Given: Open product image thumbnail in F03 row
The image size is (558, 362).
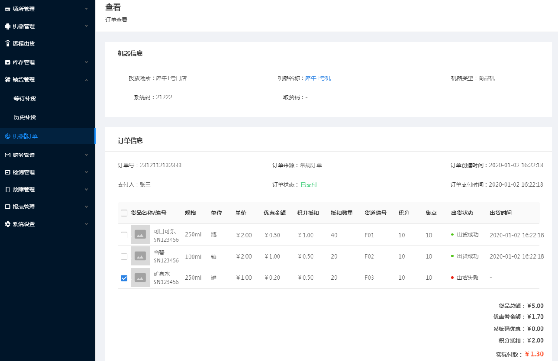Looking at the screenshot, I should (140, 277).
